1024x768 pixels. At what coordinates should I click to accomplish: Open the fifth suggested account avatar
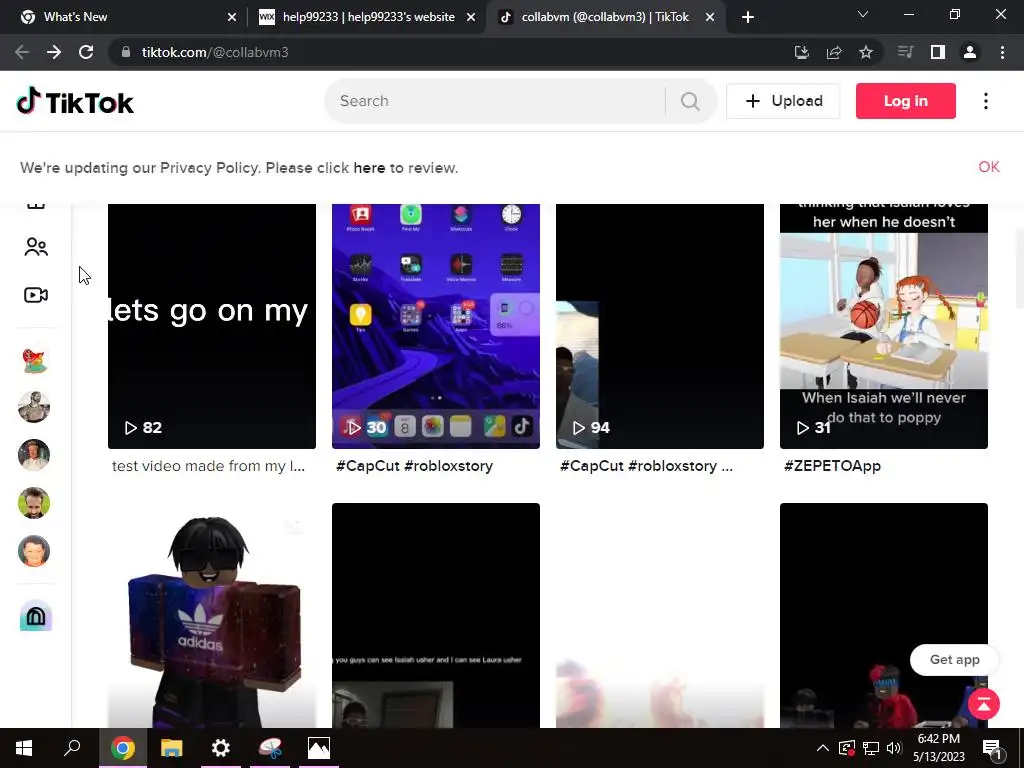(34, 551)
